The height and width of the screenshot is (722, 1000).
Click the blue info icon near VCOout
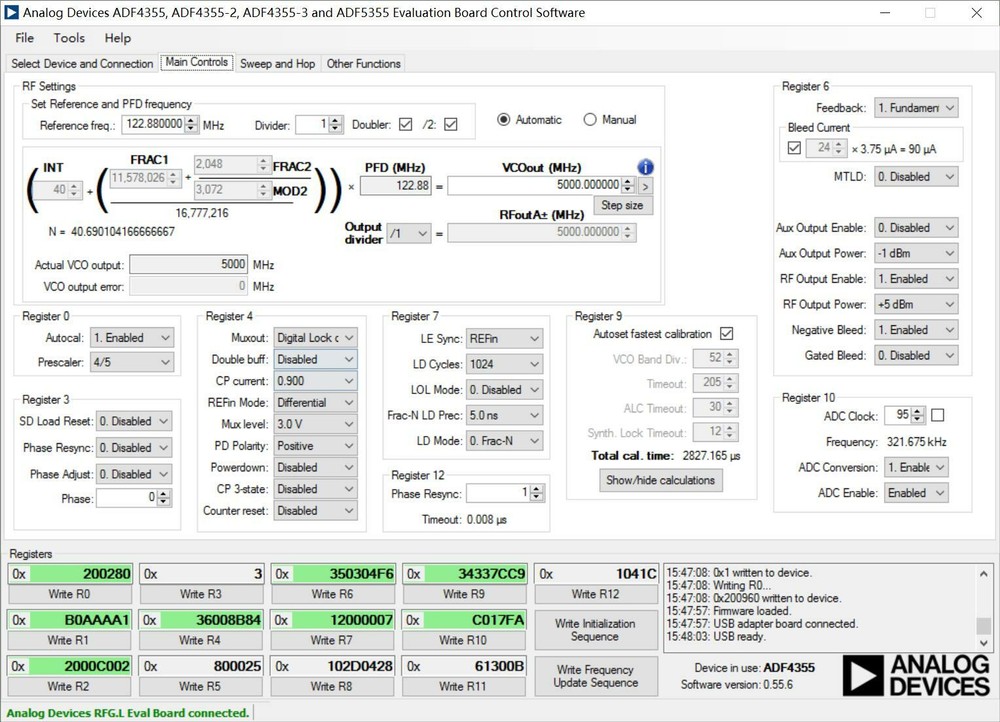(645, 167)
